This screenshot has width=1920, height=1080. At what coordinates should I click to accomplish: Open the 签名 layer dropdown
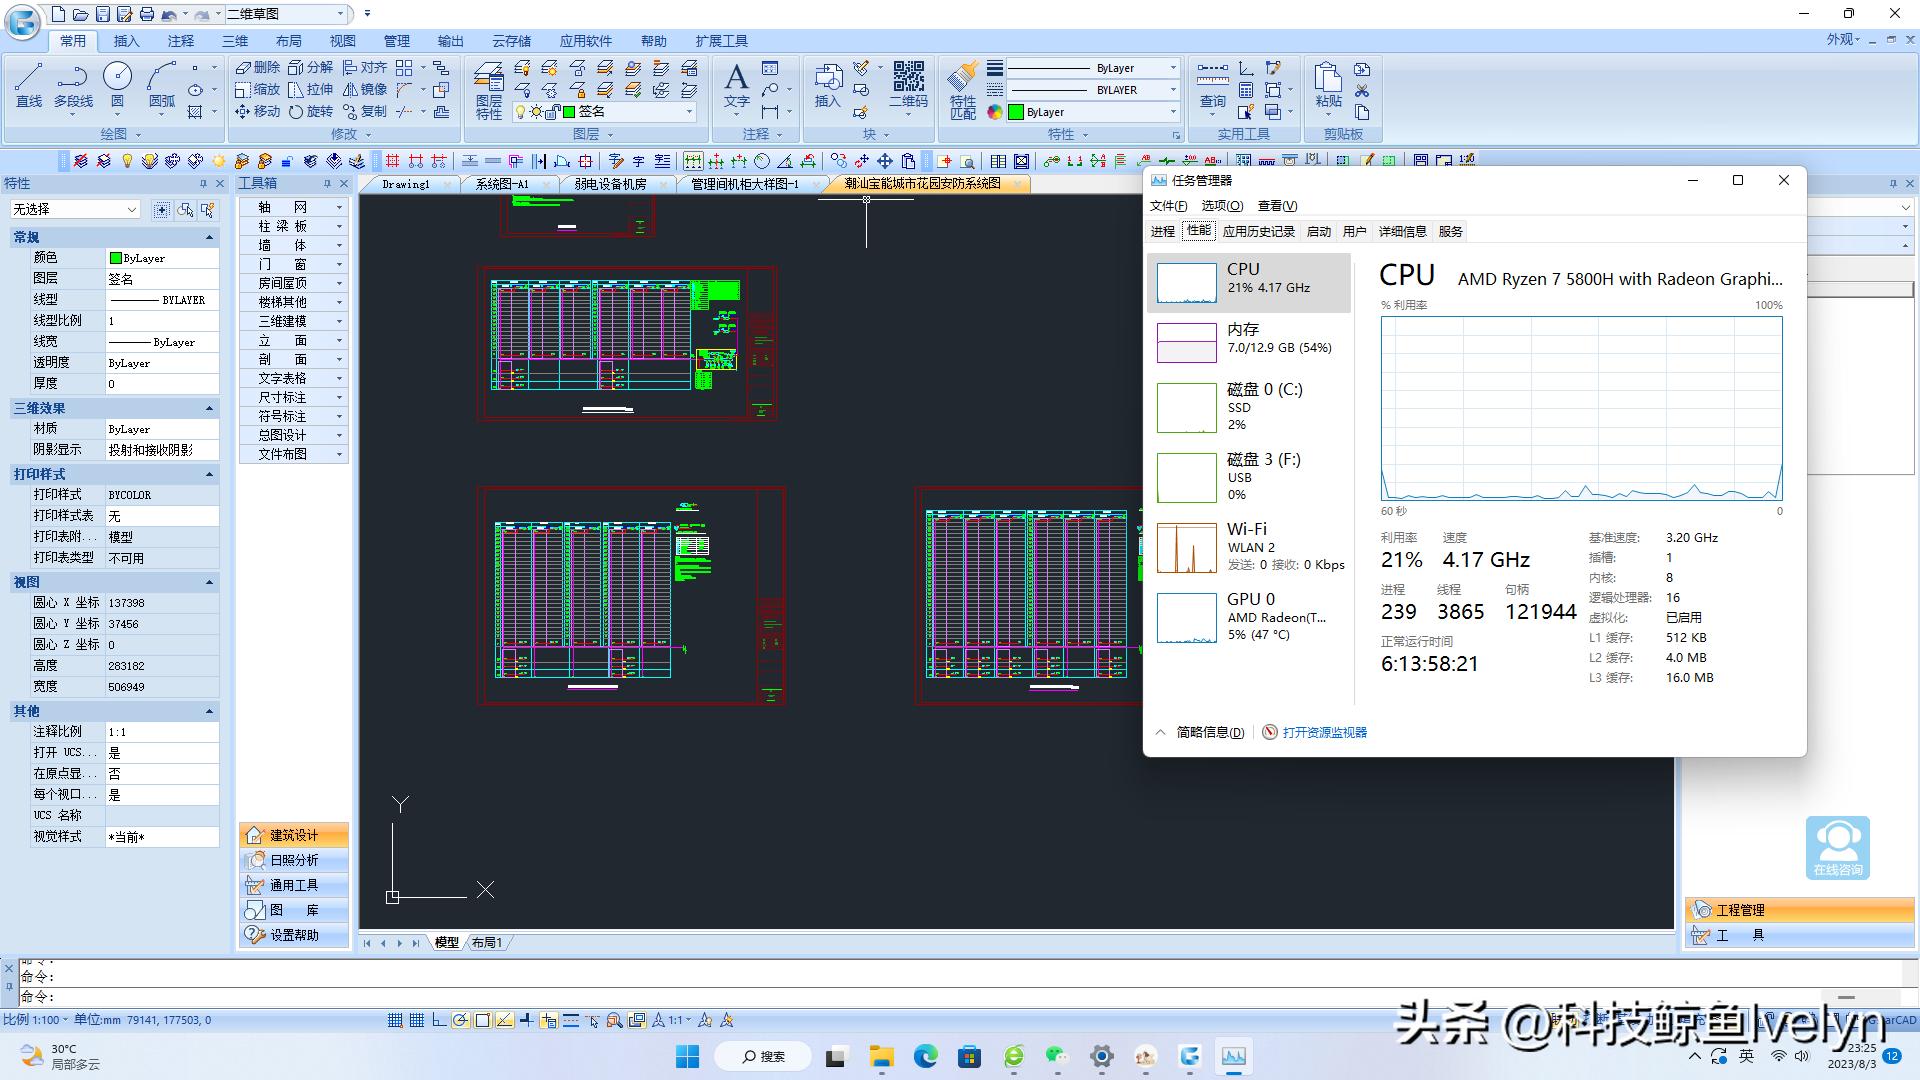pyautogui.click(x=689, y=112)
